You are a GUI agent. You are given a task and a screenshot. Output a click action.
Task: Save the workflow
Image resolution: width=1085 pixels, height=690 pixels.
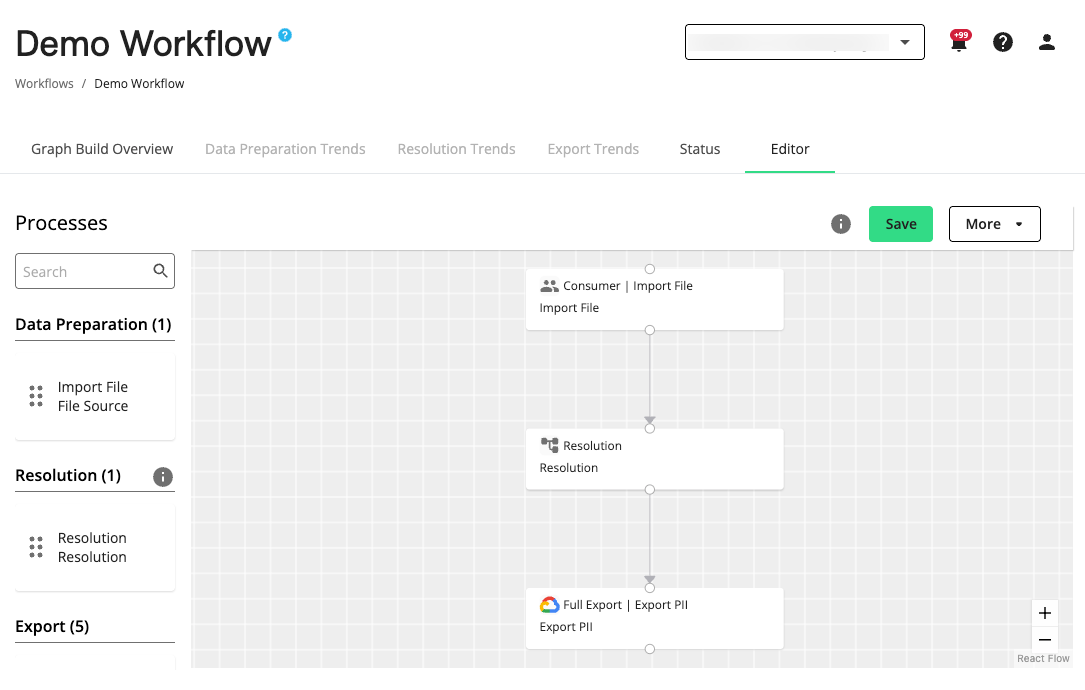pos(900,224)
